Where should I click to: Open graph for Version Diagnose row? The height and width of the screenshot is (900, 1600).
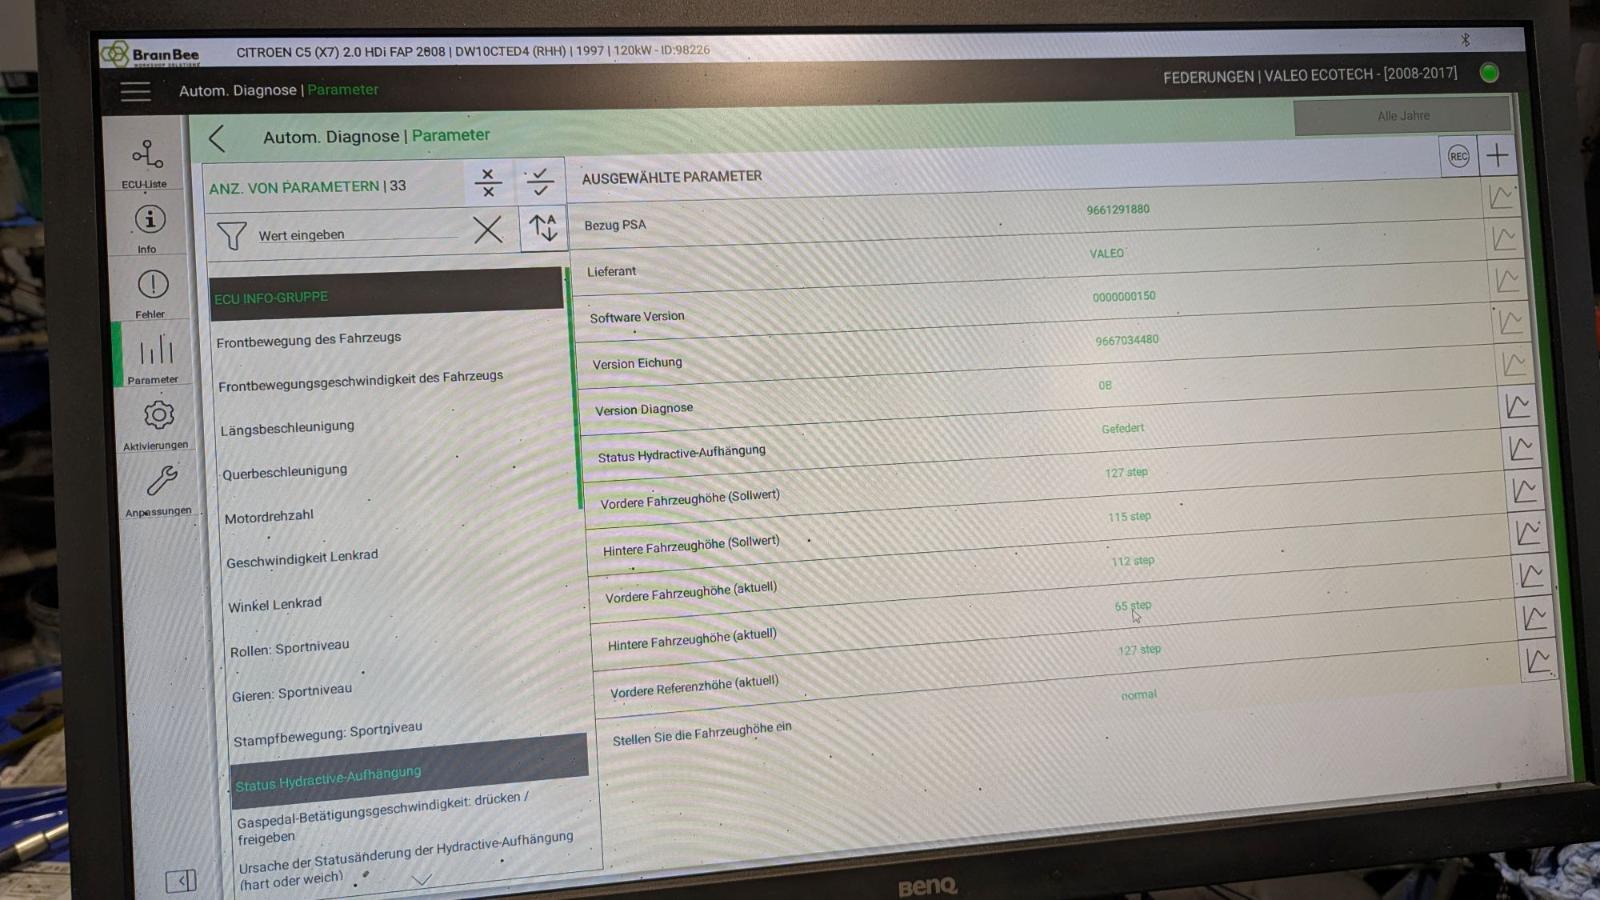pyautogui.click(x=1514, y=364)
